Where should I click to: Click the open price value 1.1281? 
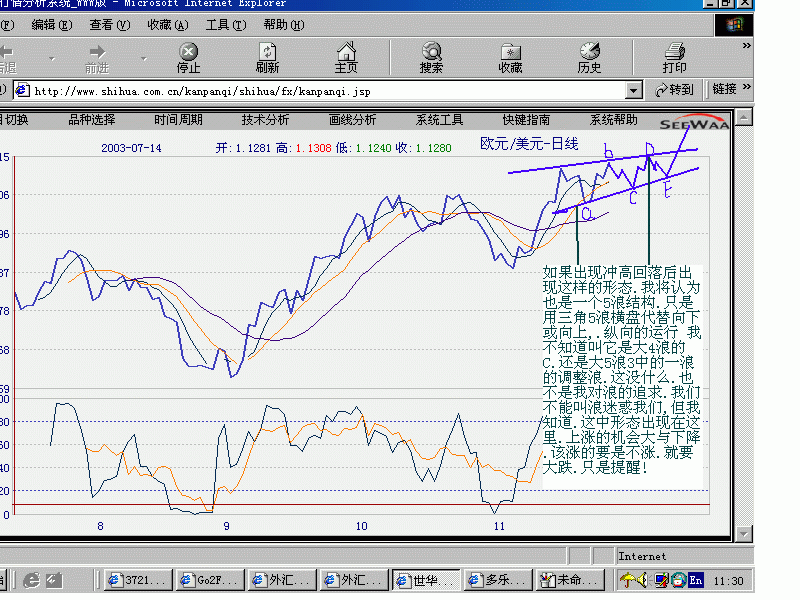point(253,148)
